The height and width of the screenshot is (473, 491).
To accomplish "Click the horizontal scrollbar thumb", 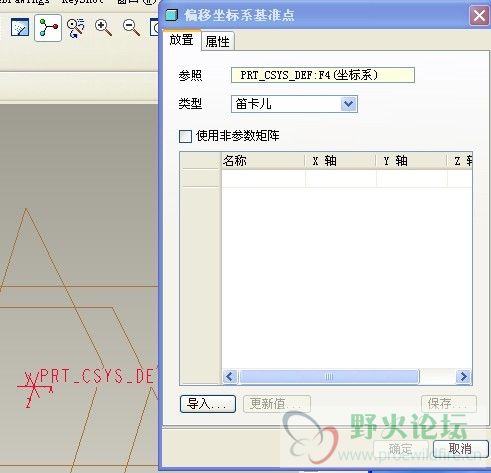I will [x=329, y=377].
